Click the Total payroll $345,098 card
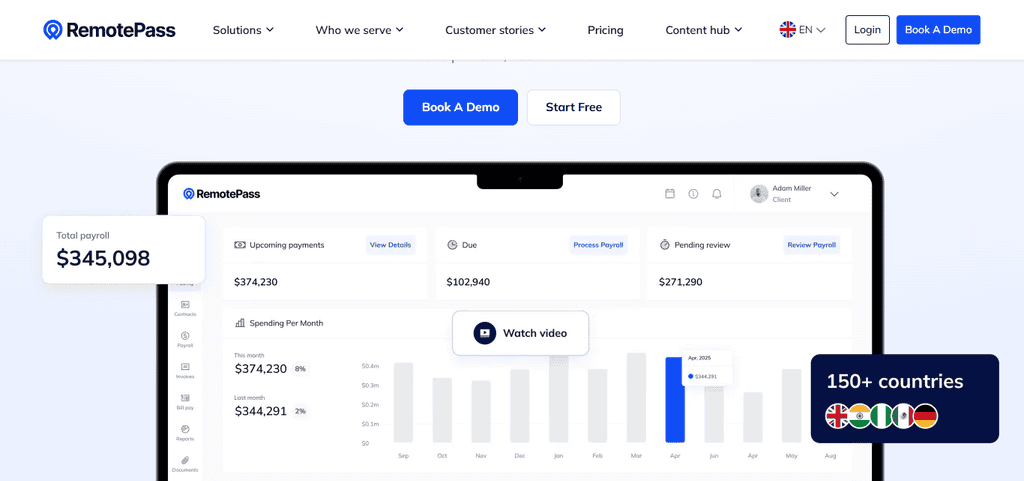The height and width of the screenshot is (481, 1024). click(124, 249)
